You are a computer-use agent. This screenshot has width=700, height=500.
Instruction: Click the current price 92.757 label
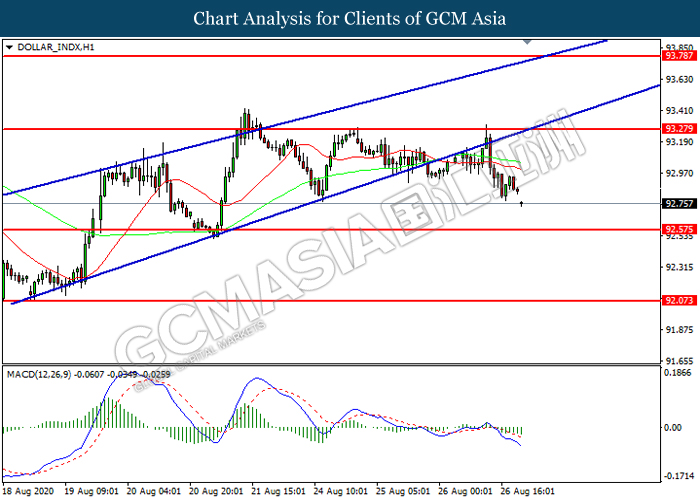click(679, 204)
